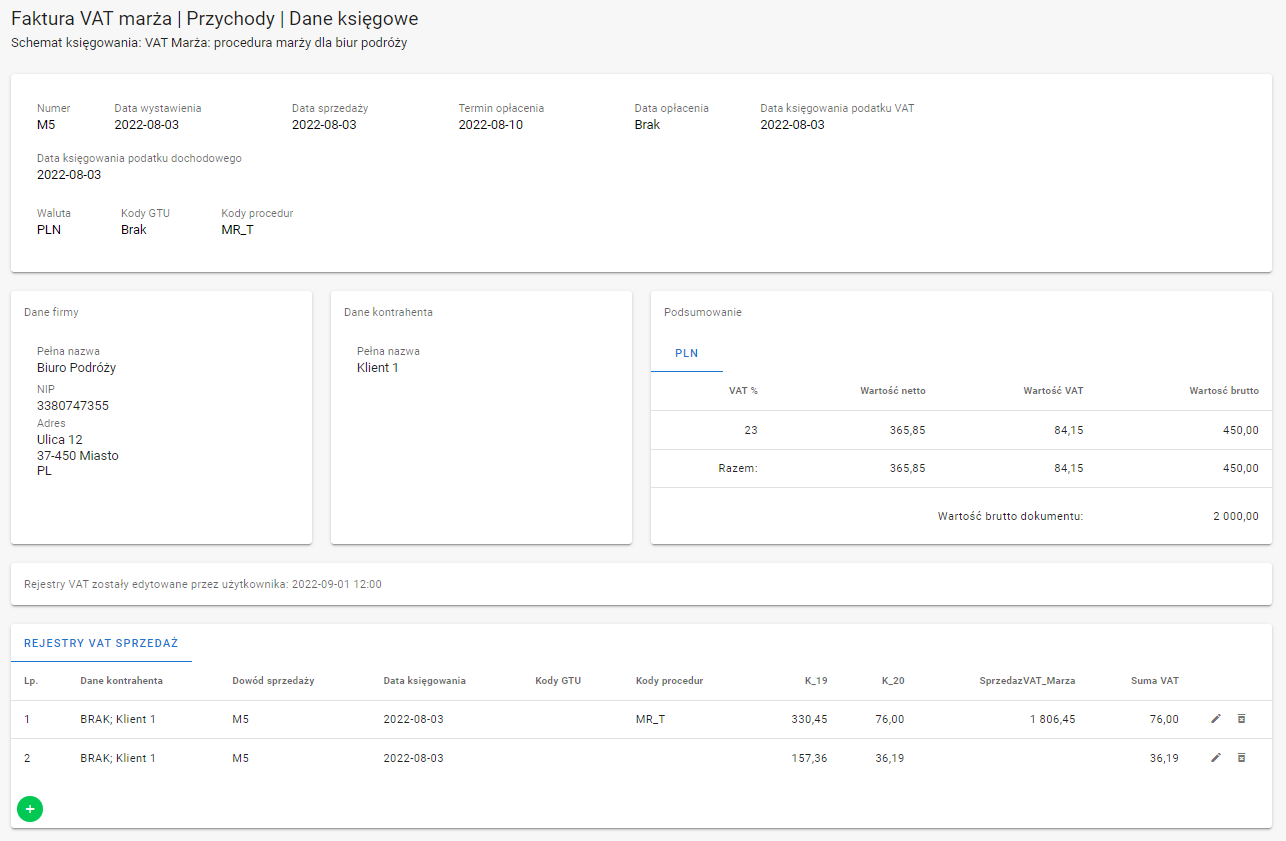Click the Wartość netto header in the summary
This screenshot has height=841, width=1286.
pyautogui.click(x=892, y=391)
